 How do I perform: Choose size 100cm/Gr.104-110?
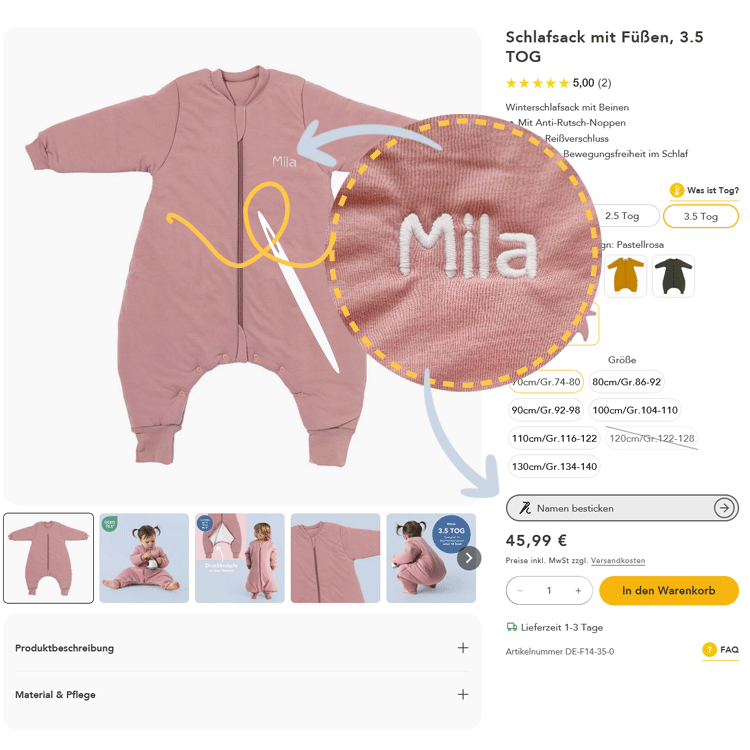(x=634, y=410)
